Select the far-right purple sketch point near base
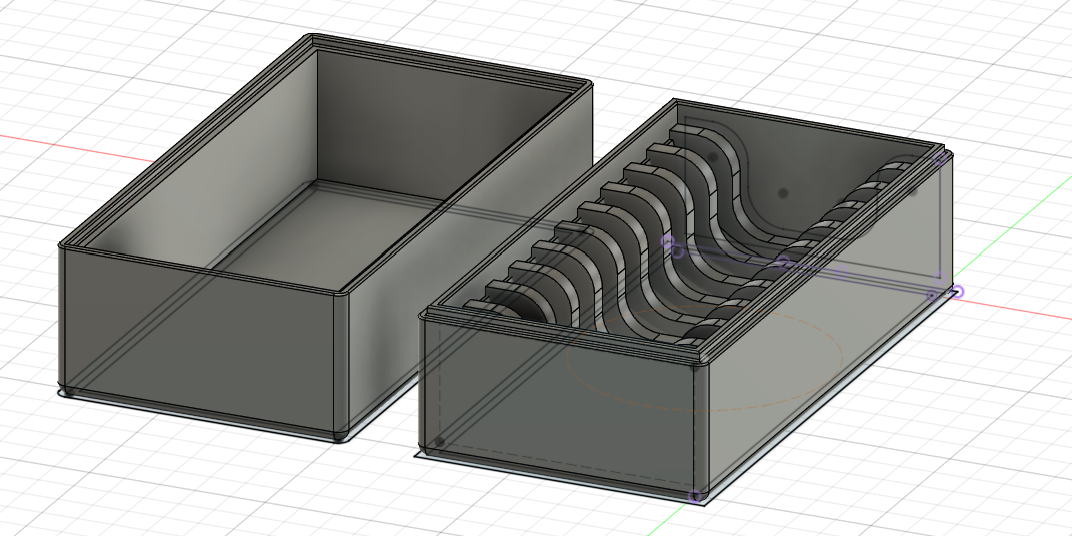Screen dimensions: 1072x536 (956, 292)
